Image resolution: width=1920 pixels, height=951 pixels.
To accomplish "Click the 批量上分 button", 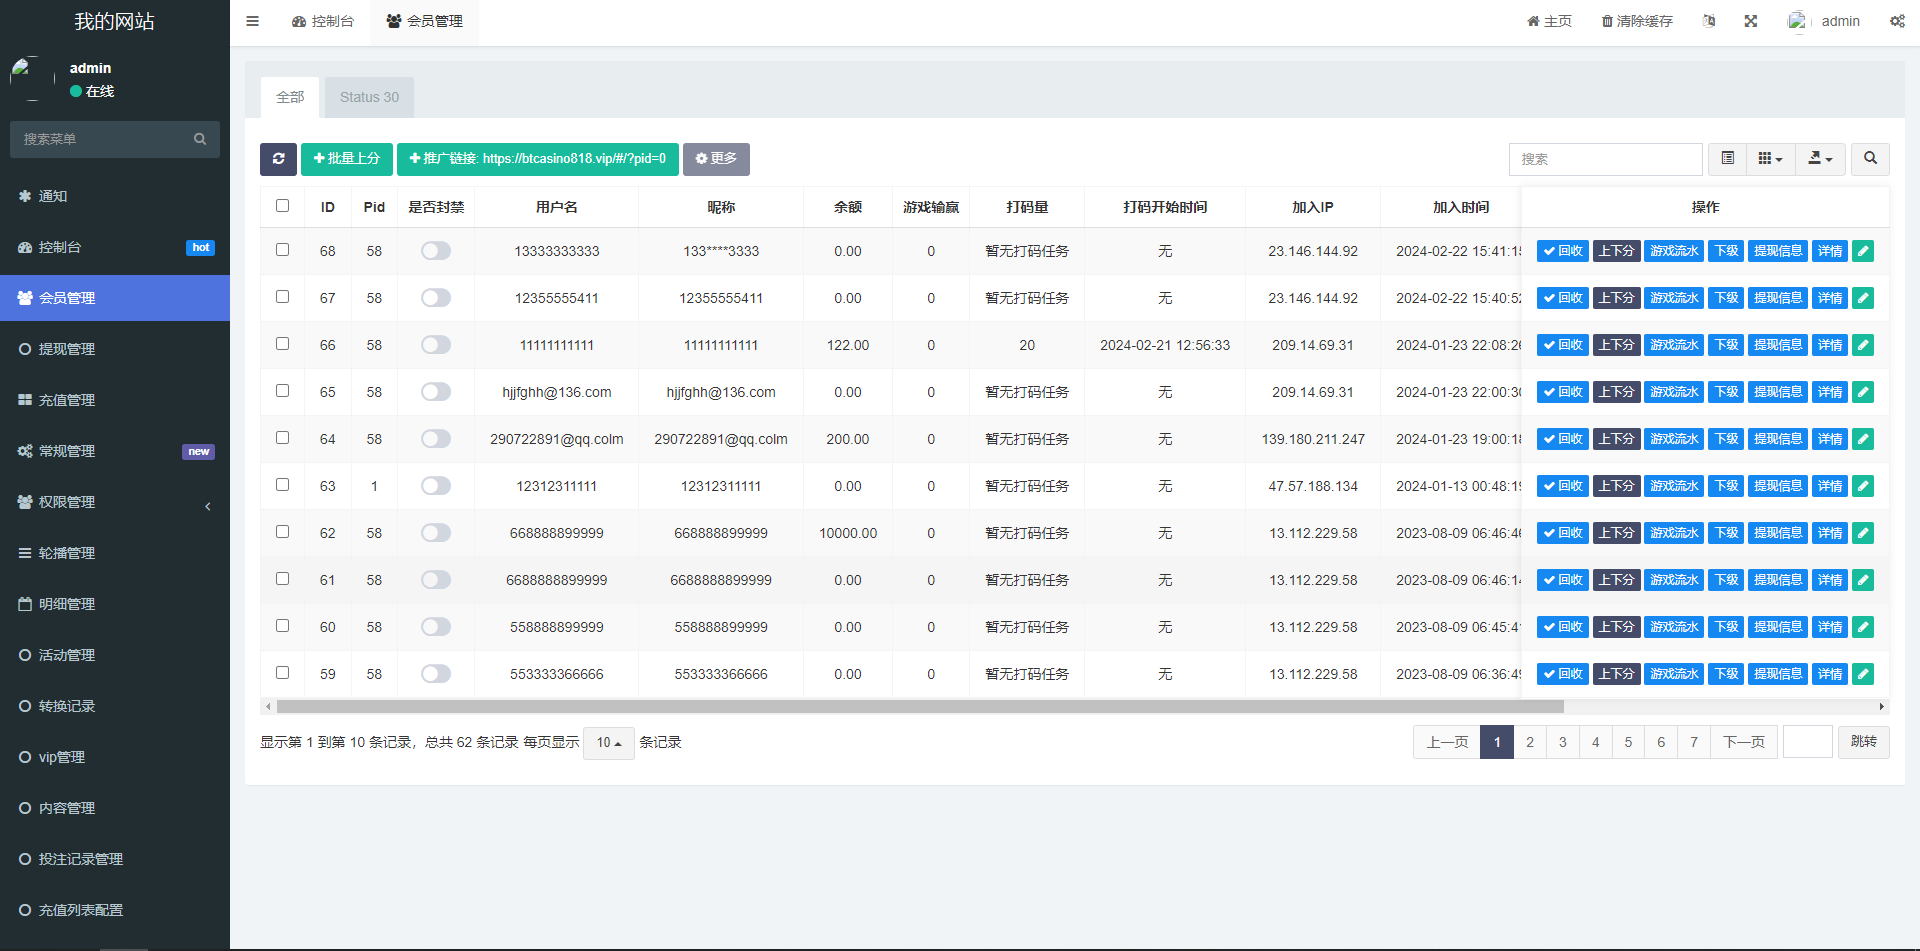I will [346, 159].
